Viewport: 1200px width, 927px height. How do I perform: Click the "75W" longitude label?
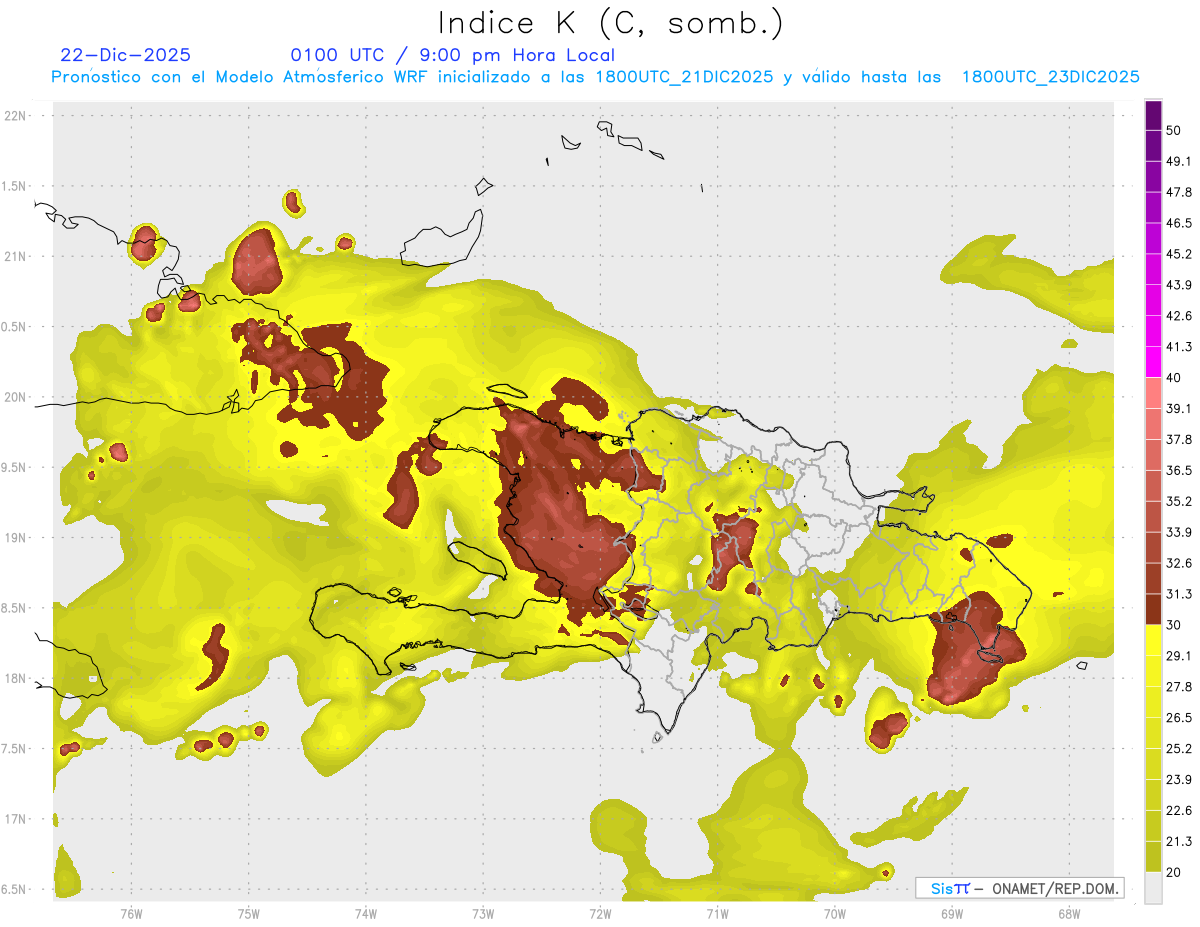click(248, 914)
